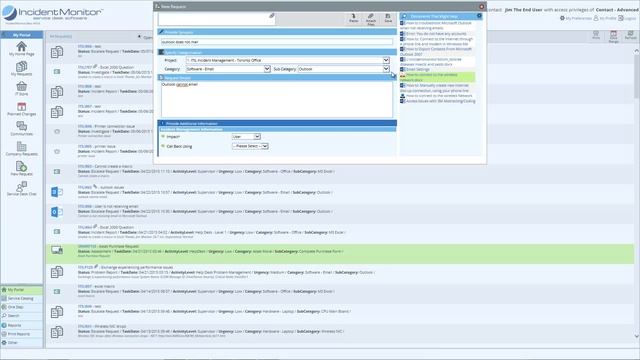Click the Paste button in New Request dialog
This screenshot has height=360, width=640.
pyautogui.click(x=353, y=18)
